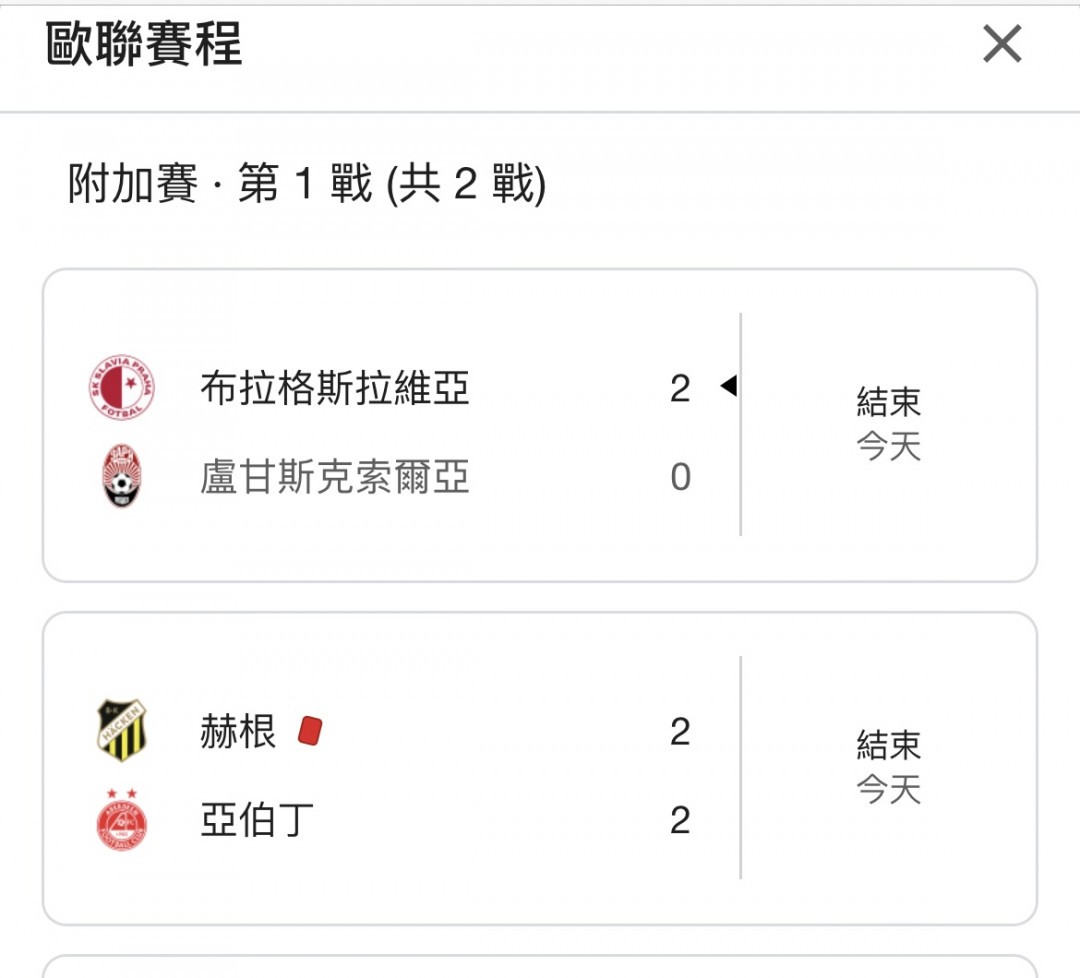Screen dimensions: 1080x978
Task: Click 今天 under the Häcken match status
Action: (889, 789)
